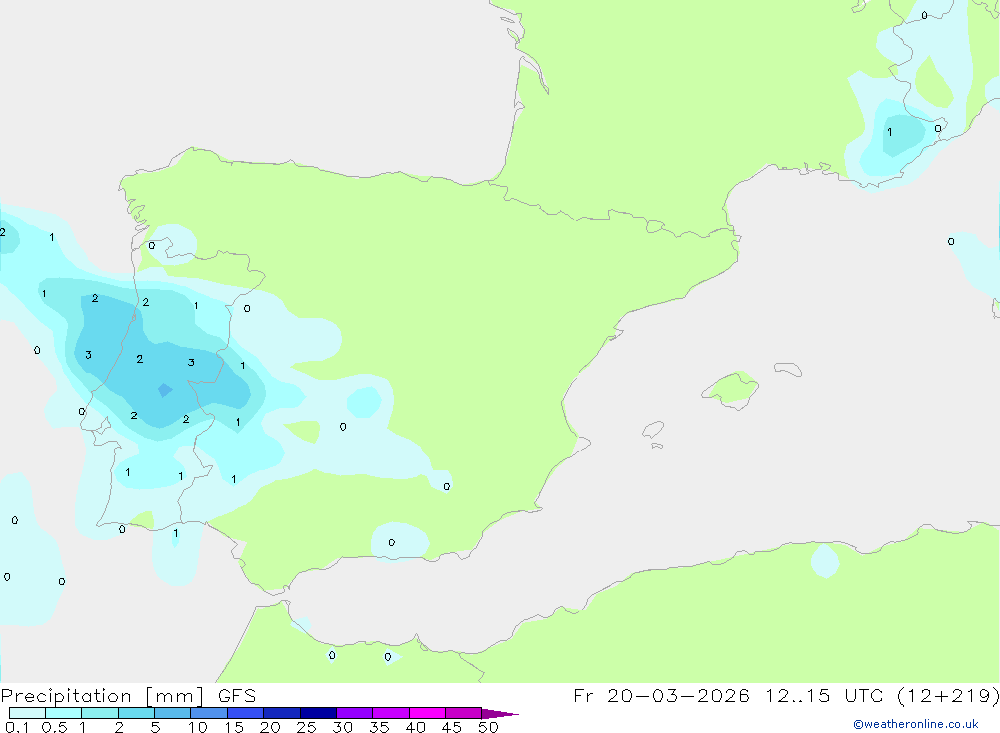Viewport: 1000px width, 733px height.
Task: Select the 5–10 mm legend color box
Action: (173, 713)
